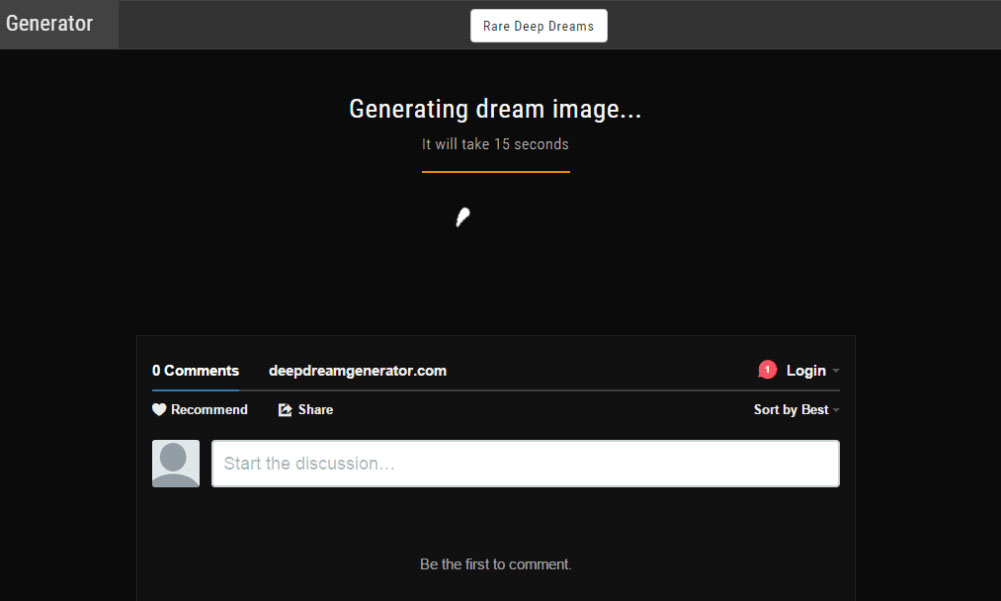This screenshot has height=601, width=1001.
Task: Click the Be the first to comment text
Action: coord(495,564)
